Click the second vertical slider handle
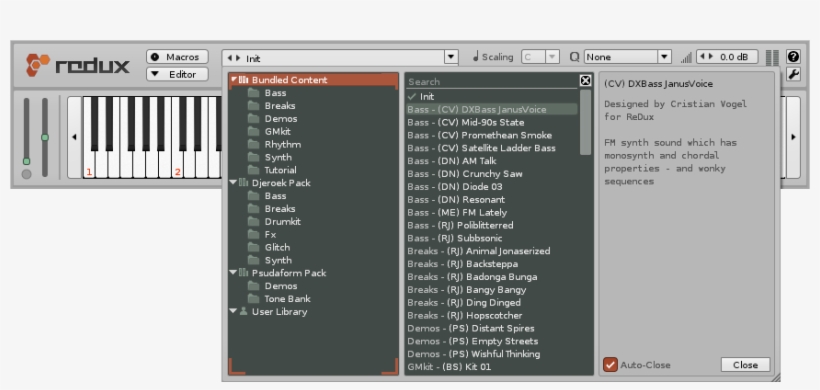Screen dimensions: 820x390 coord(45,137)
